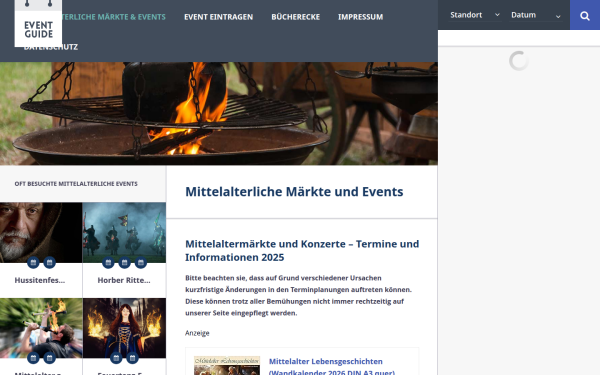Open the Hussitenfes... event title

point(40,280)
